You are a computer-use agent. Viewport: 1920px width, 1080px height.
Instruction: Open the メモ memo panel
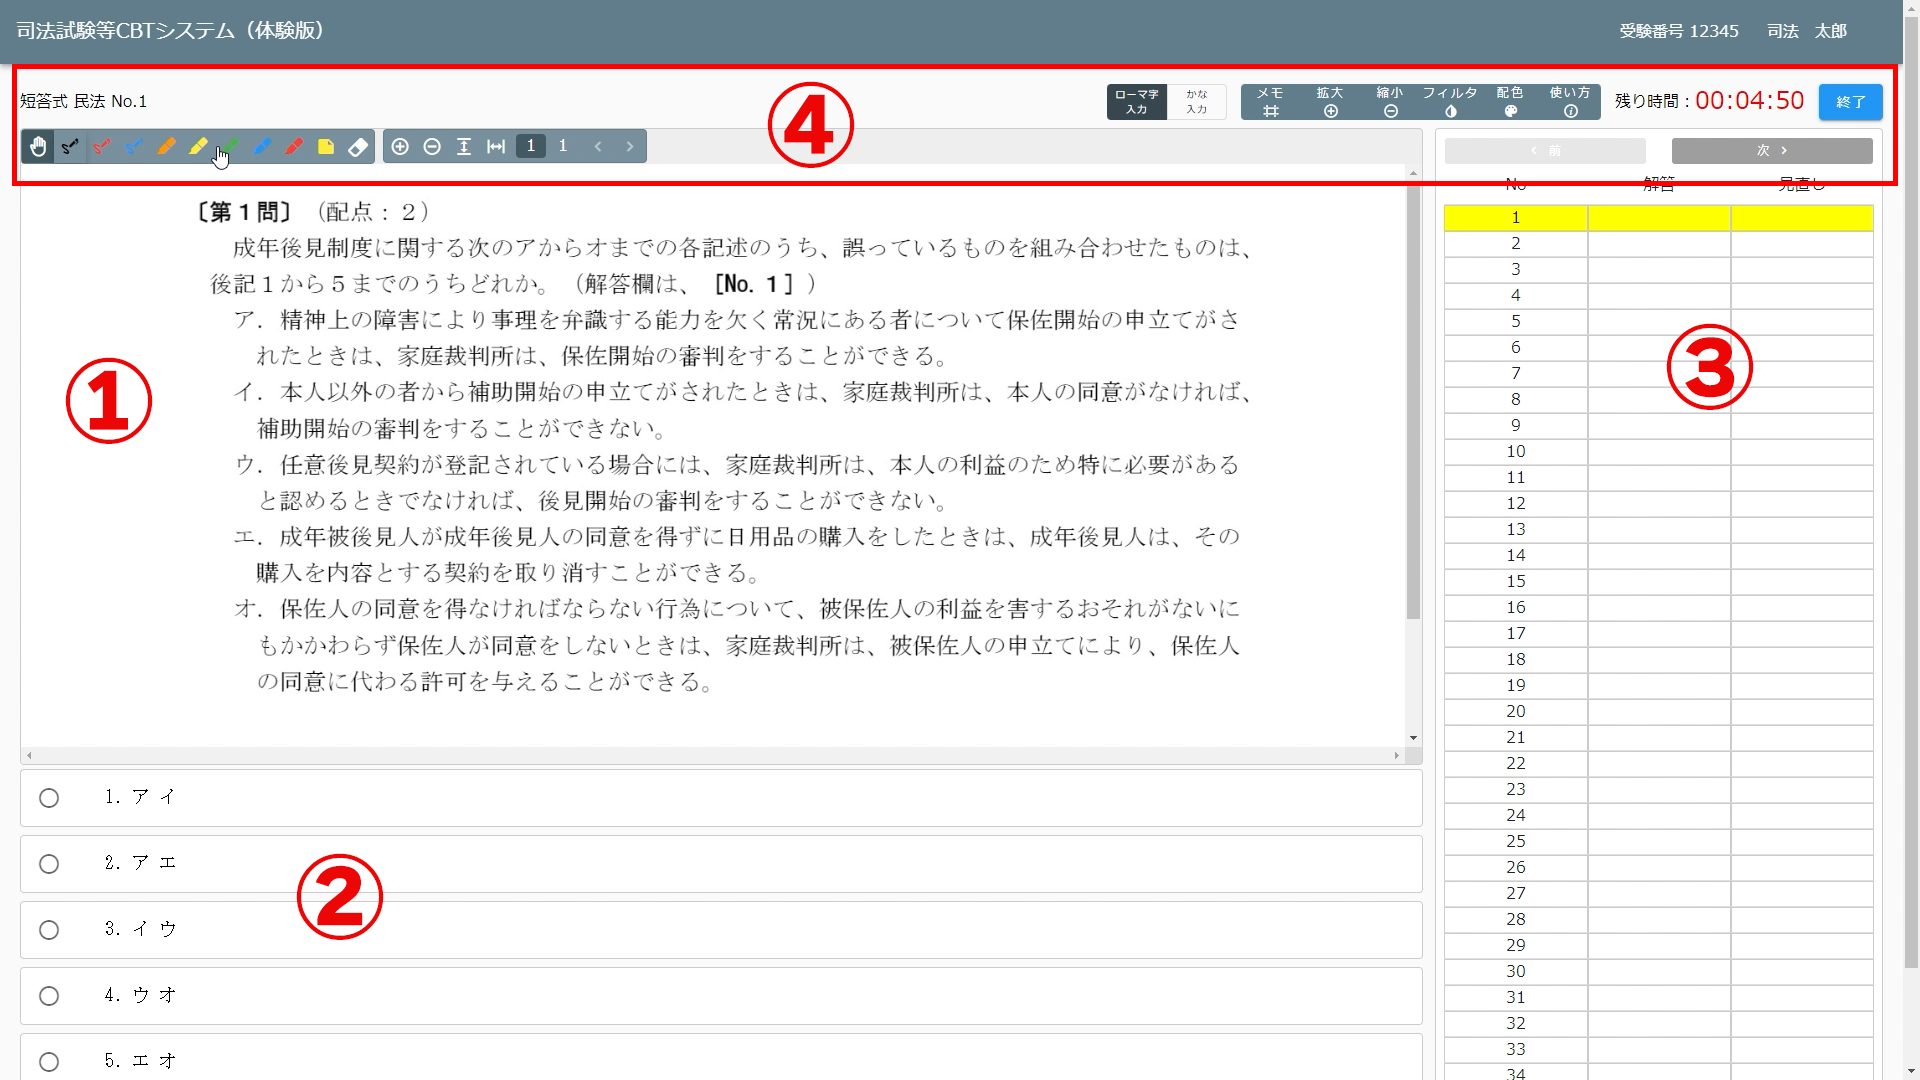point(1270,102)
